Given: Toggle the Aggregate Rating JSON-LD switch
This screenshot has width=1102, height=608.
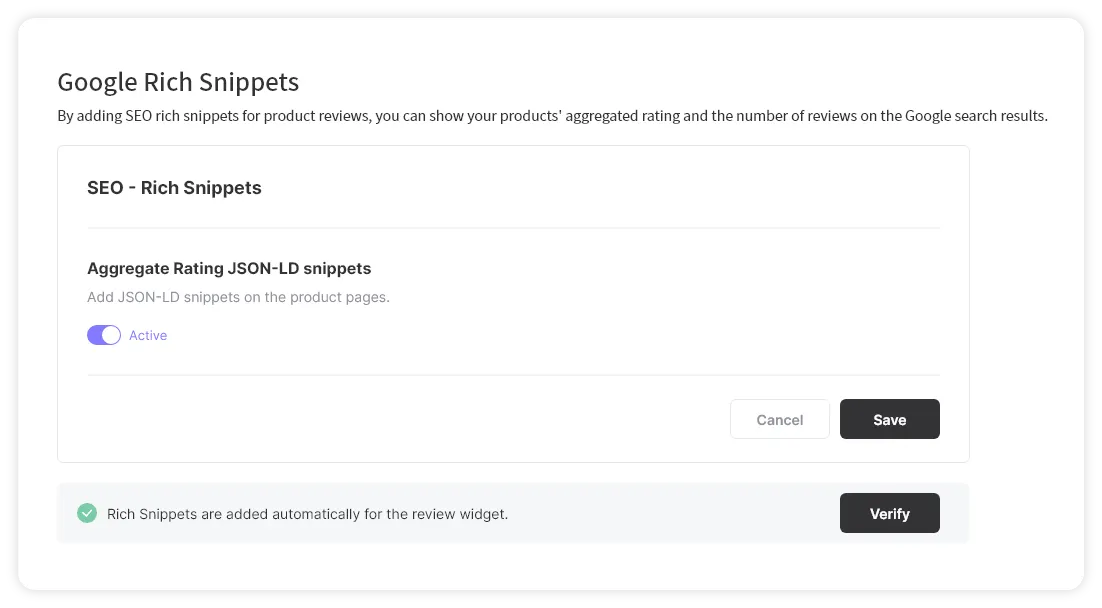Looking at the screenshot, I should pos(104,336).
